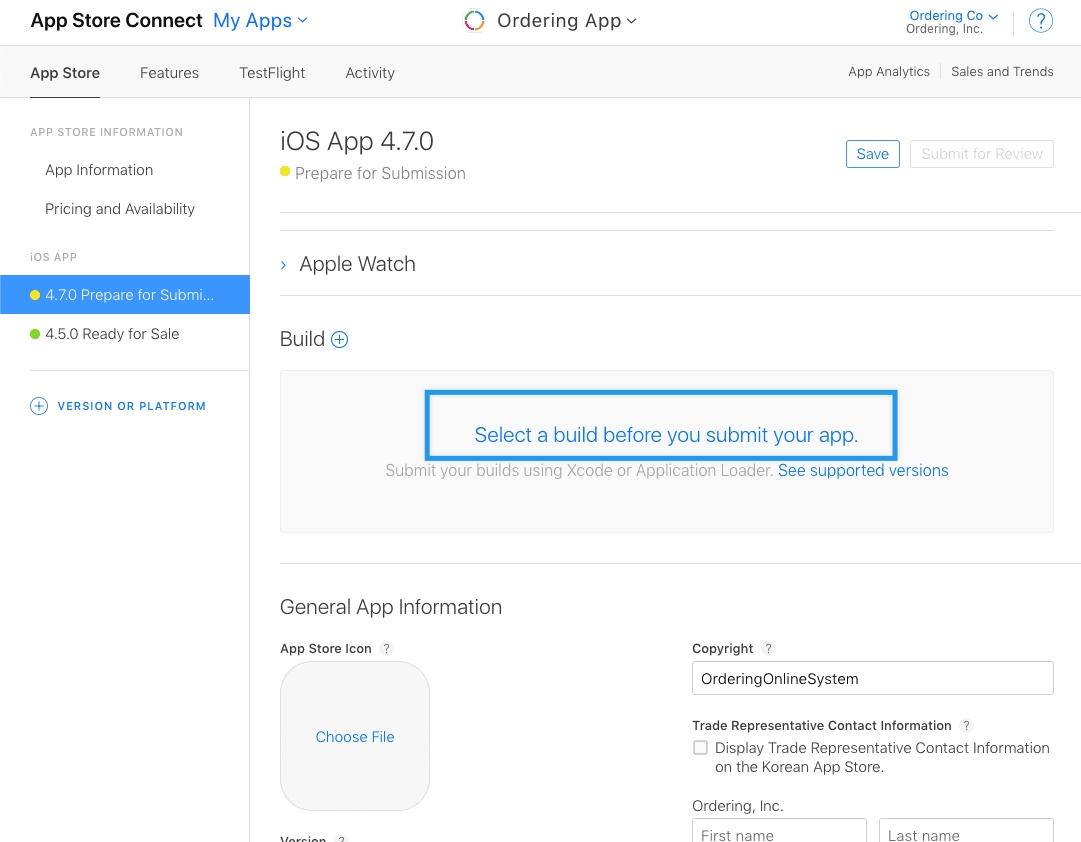Click the Last name input field
Viewport: 1081px width, 842px height.
966,832
